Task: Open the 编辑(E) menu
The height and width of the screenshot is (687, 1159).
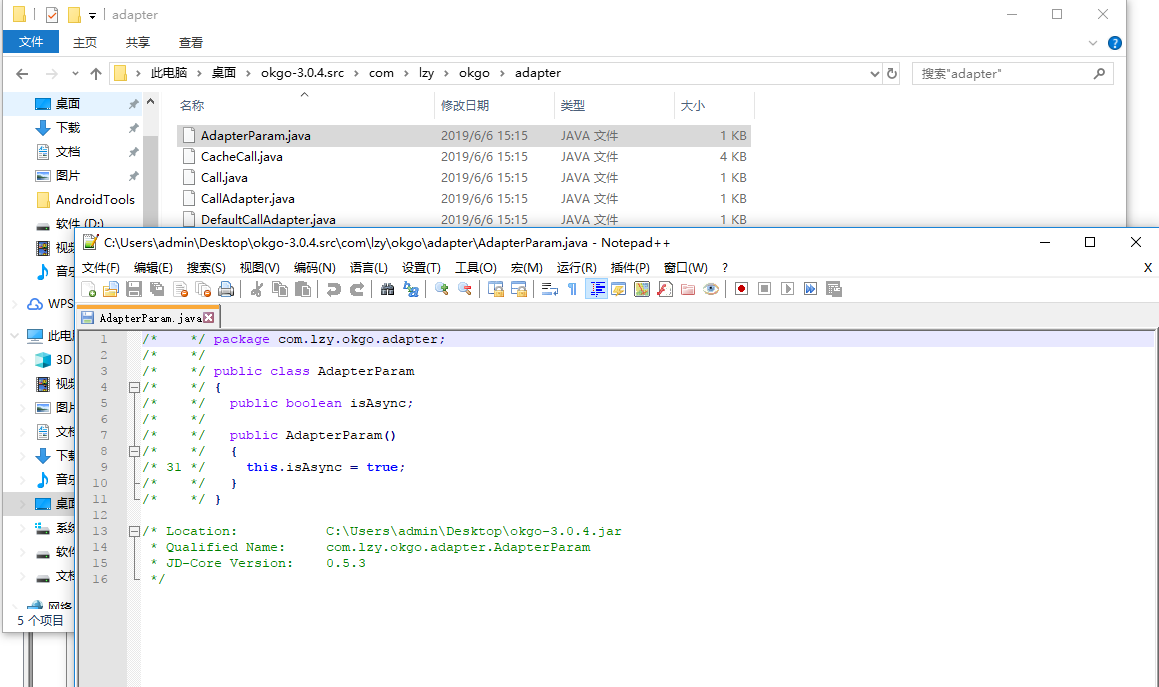Action: coord(153,268)
